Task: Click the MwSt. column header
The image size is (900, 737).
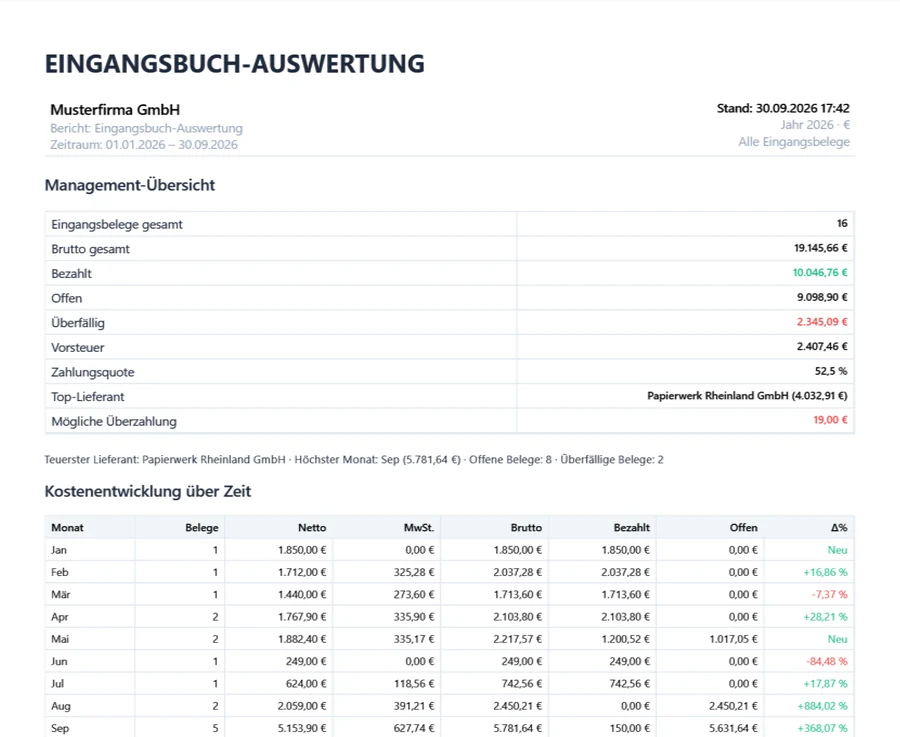Action: [x=418, y=527]
